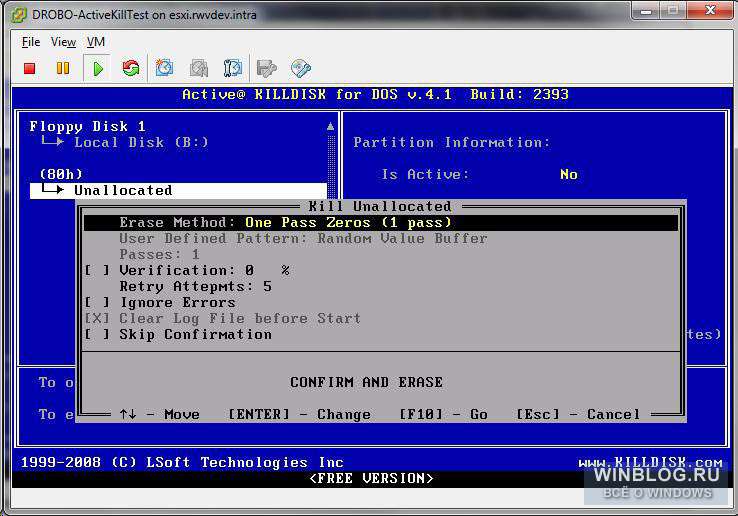
Task: Click the yellow Suspend pause icon
Action: coord(63,68)
